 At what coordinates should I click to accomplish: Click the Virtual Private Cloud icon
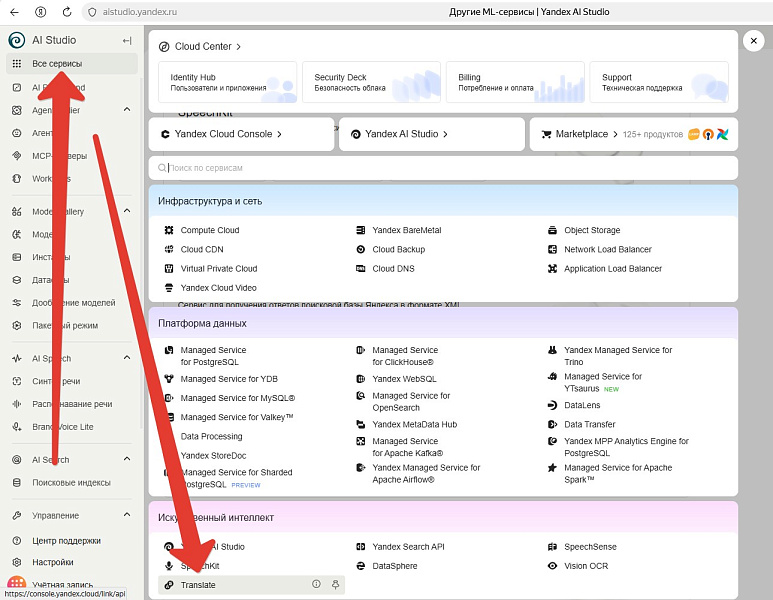point(169,268)
